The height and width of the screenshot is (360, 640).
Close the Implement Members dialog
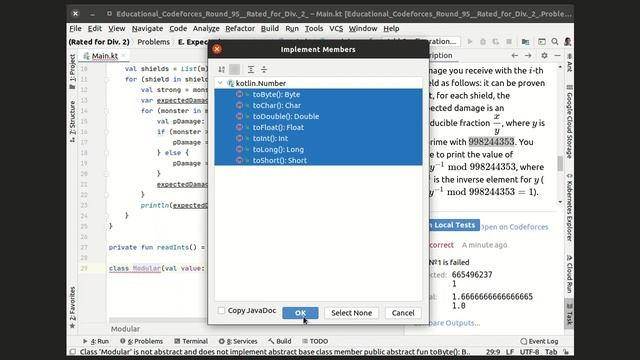[217, 49]
